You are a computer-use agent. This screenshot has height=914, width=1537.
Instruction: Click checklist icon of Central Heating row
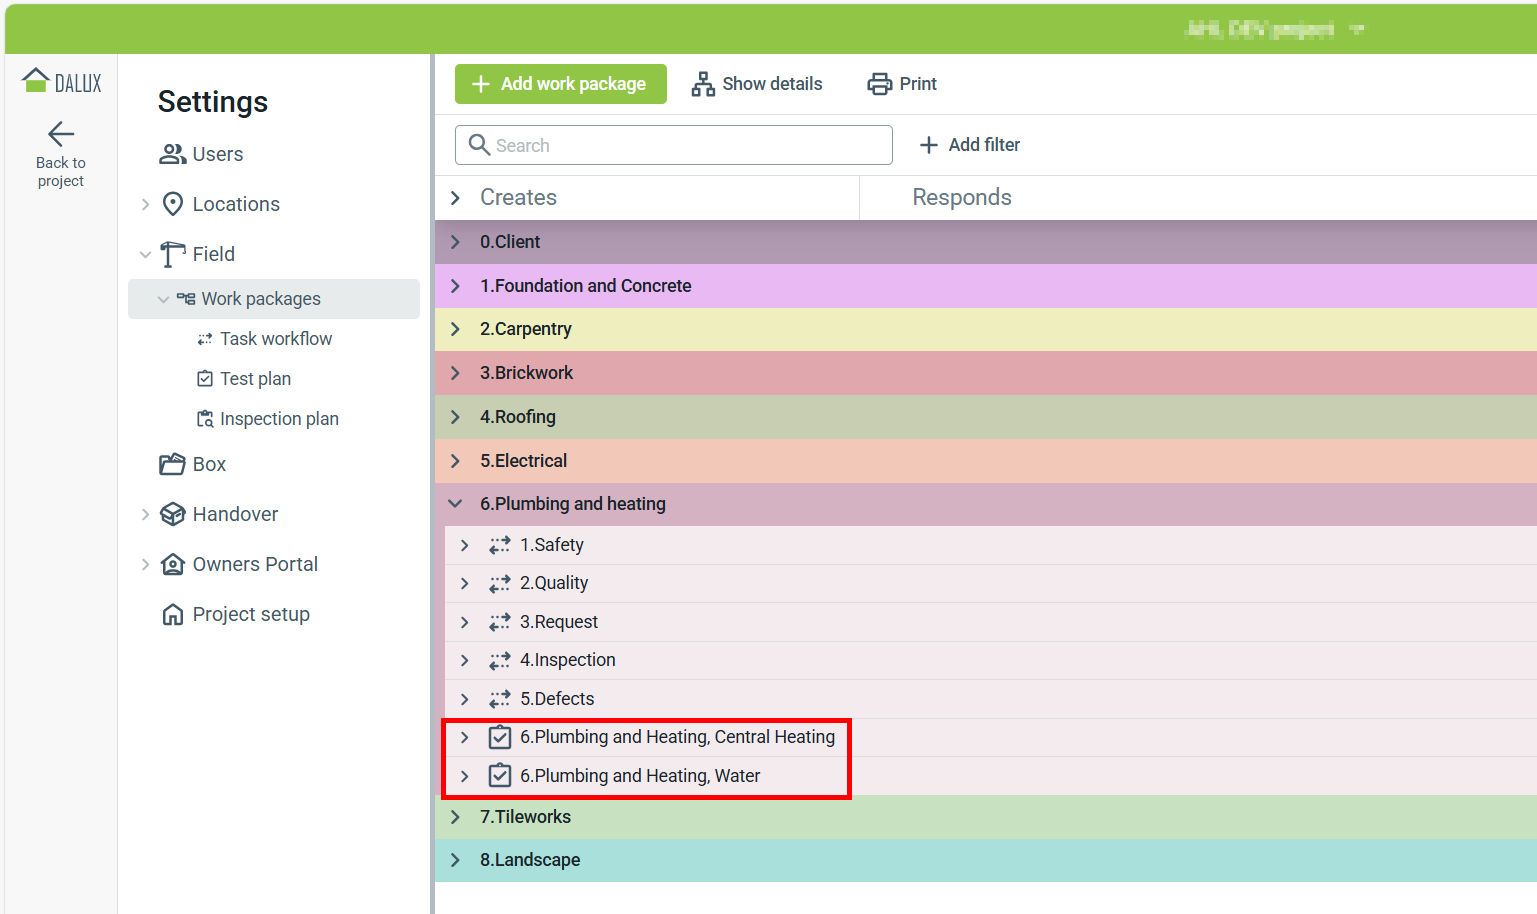coord(500,737)
